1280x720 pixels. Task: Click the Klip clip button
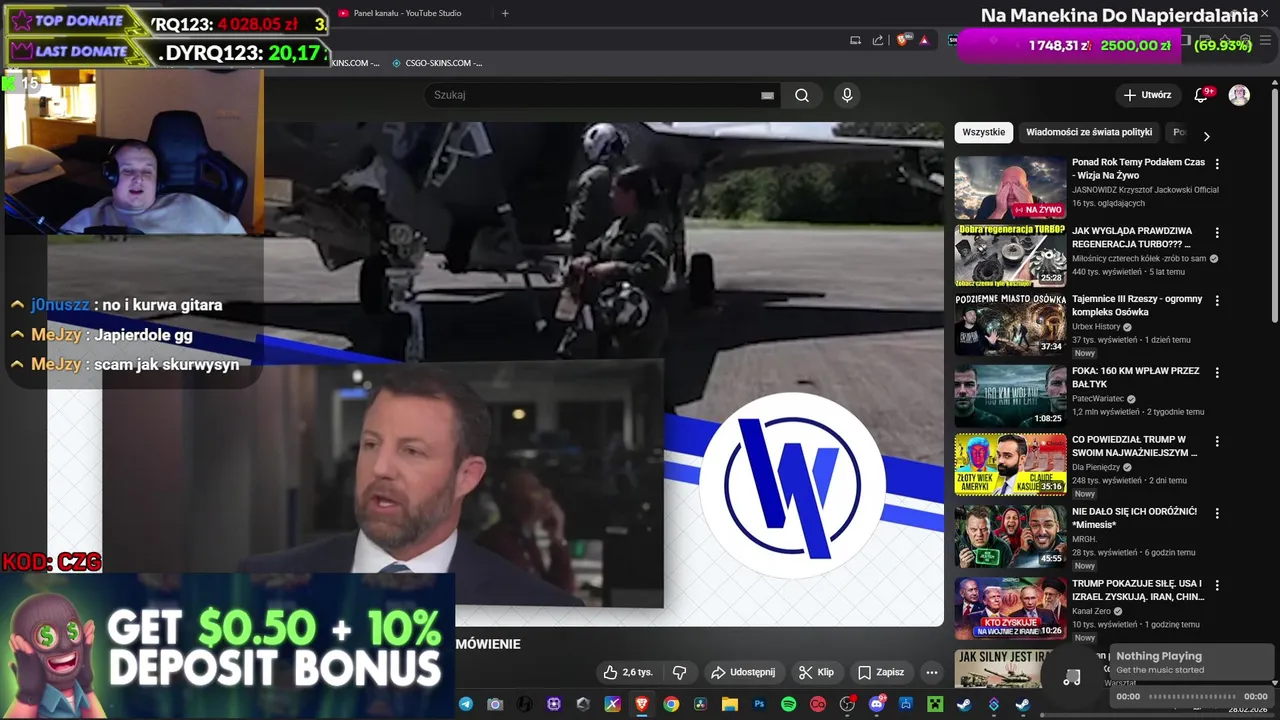[816, 672]
